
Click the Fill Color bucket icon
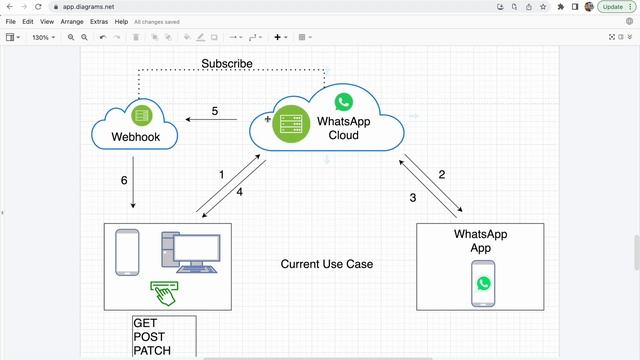coord(187,37)
